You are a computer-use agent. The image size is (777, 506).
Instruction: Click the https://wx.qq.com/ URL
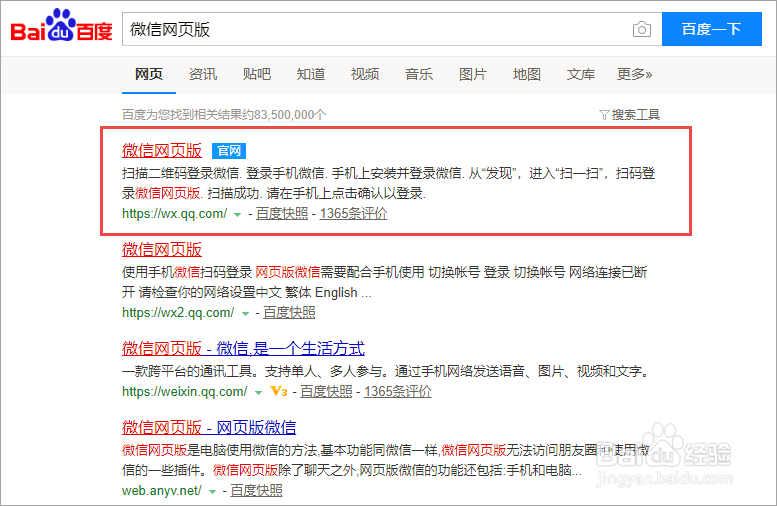[x=174, y=214]
